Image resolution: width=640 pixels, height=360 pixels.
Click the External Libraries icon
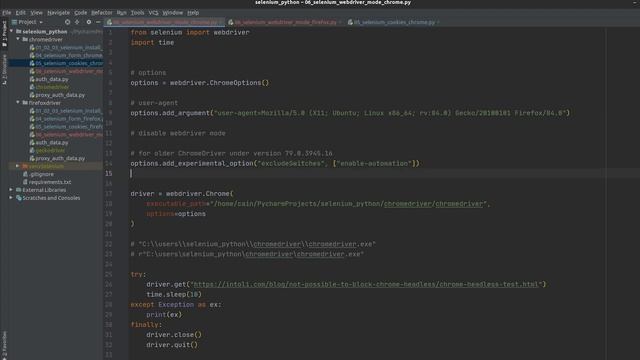[18, 190]
